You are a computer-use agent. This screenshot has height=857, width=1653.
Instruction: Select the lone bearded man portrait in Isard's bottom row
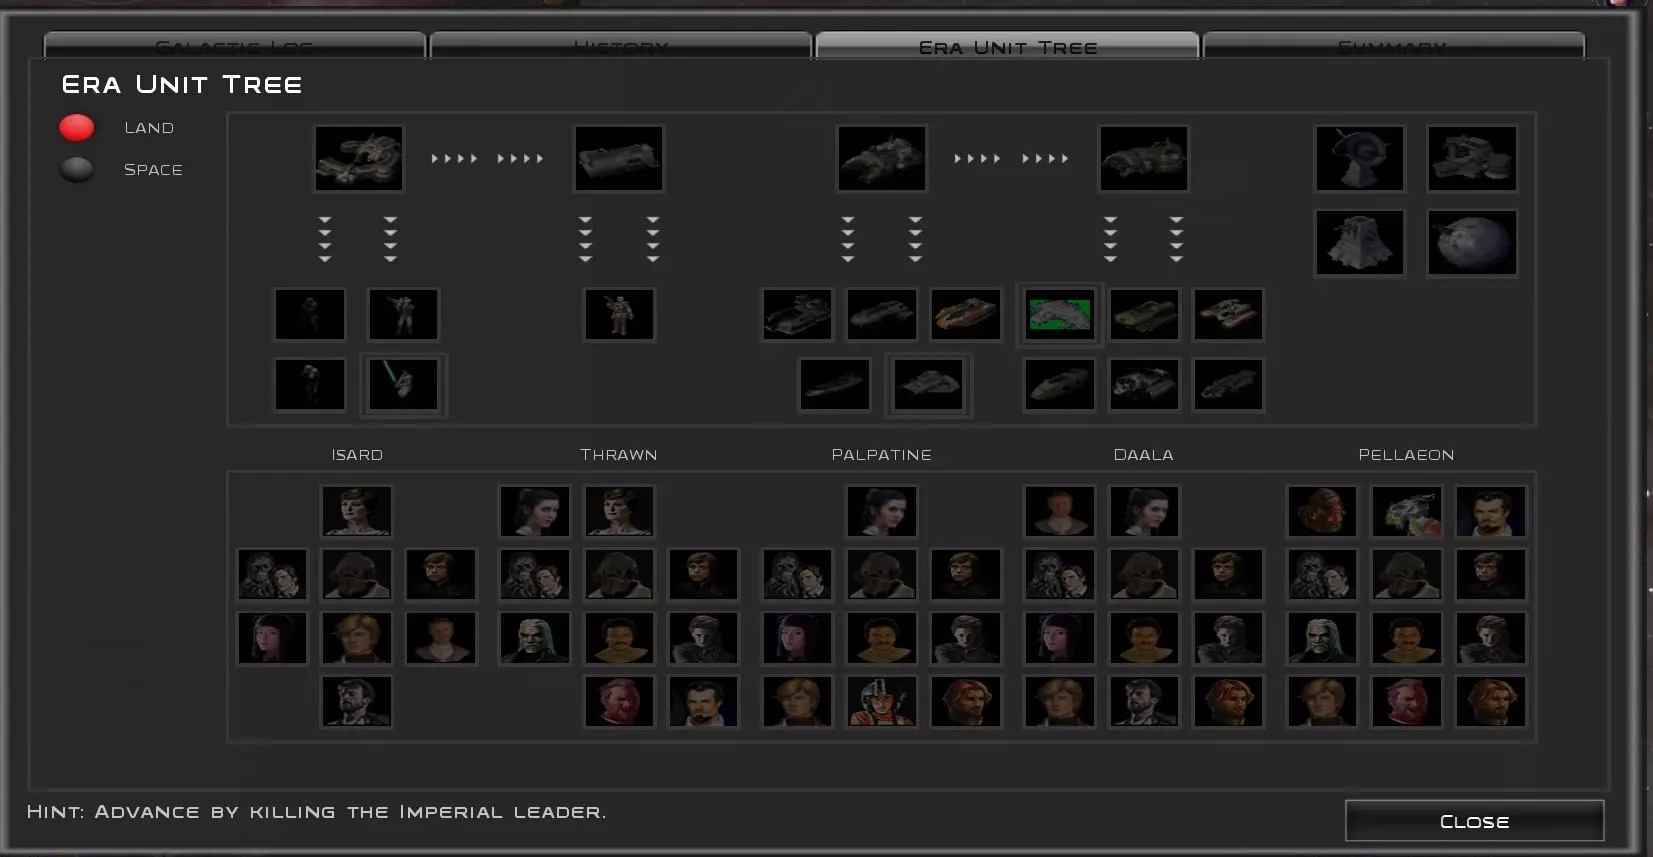tap(357, 701)
